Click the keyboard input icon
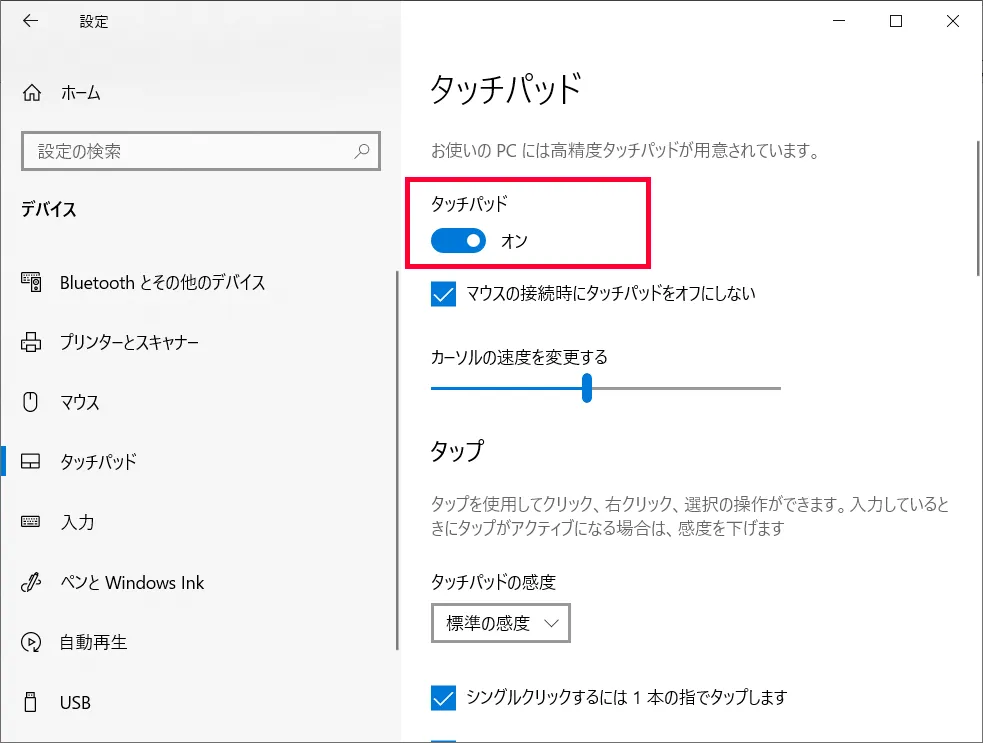Viewport: 983px width, 743px height. pos(30,522)
